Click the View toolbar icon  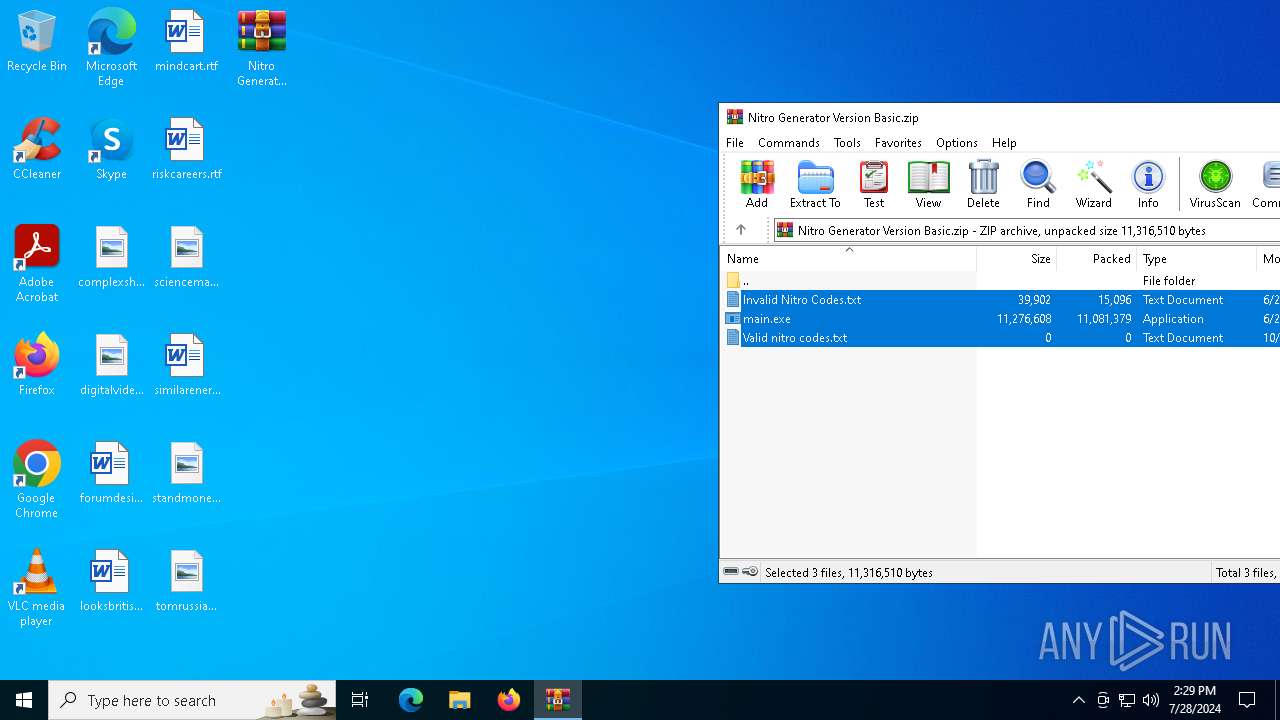click(x=928, y=184)
